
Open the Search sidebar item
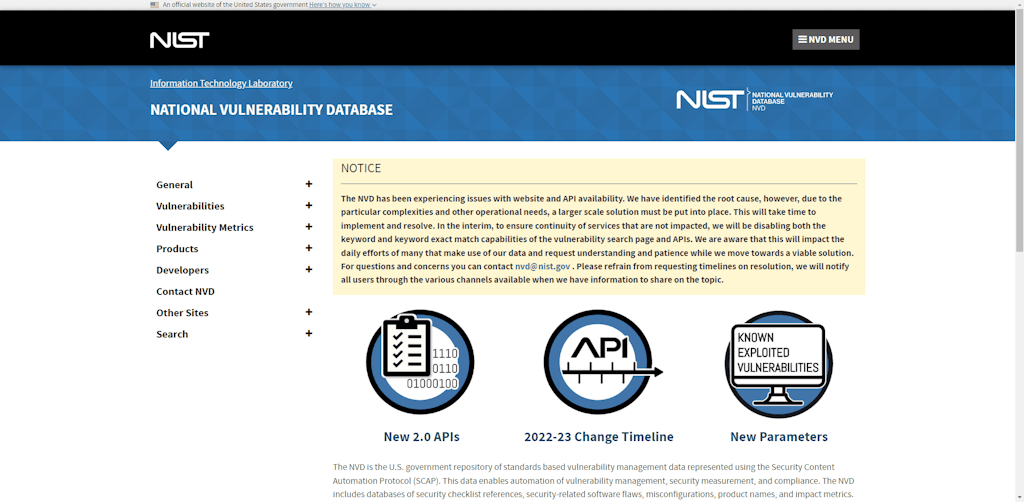pos(172,334)
